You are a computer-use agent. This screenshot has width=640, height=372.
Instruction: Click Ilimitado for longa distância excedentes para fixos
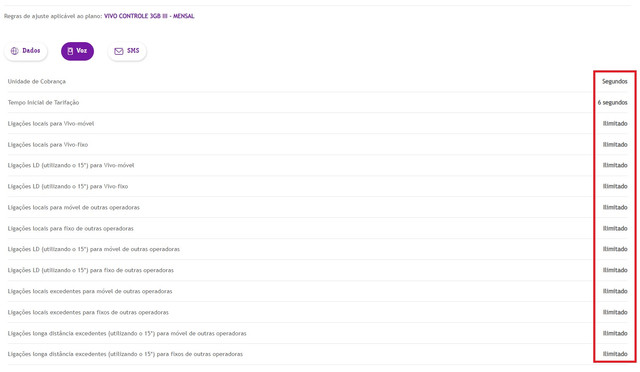click(615, 354)
